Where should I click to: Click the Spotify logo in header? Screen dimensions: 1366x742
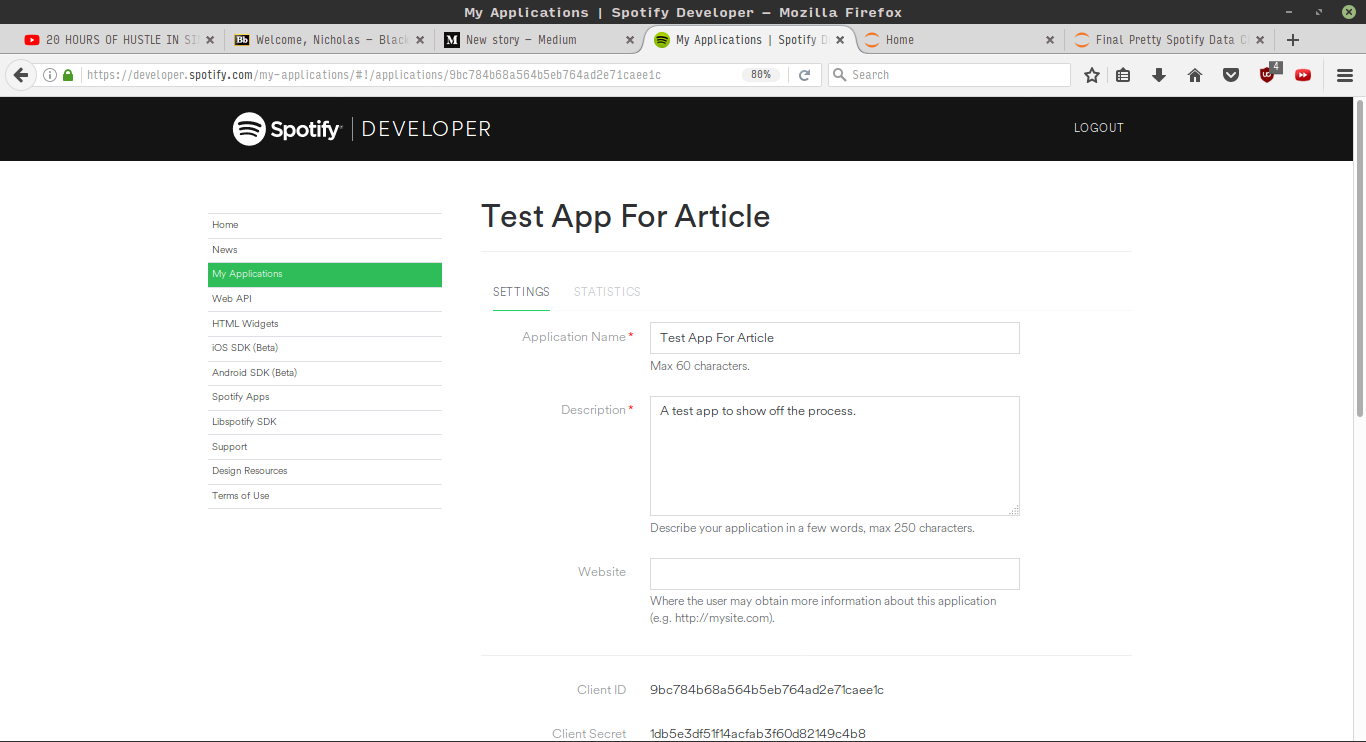288,129
